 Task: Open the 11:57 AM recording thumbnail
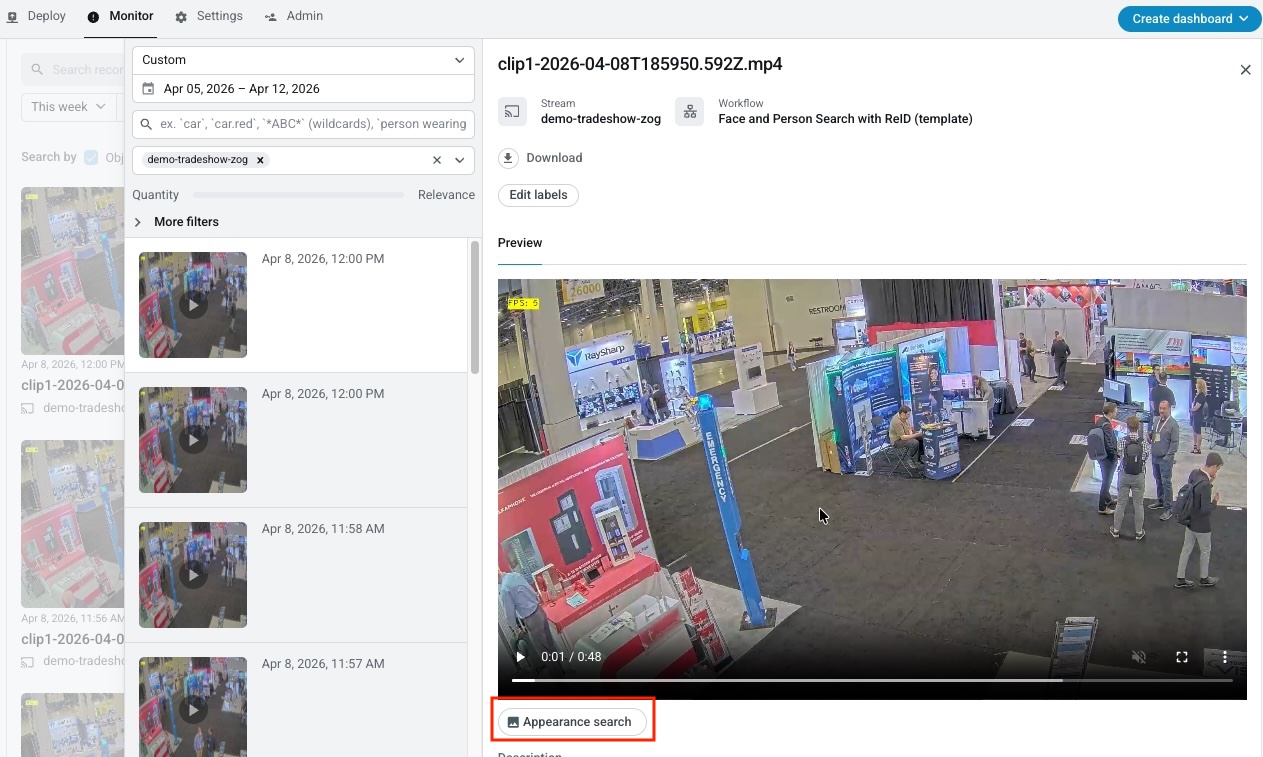(x=193, y=706)
